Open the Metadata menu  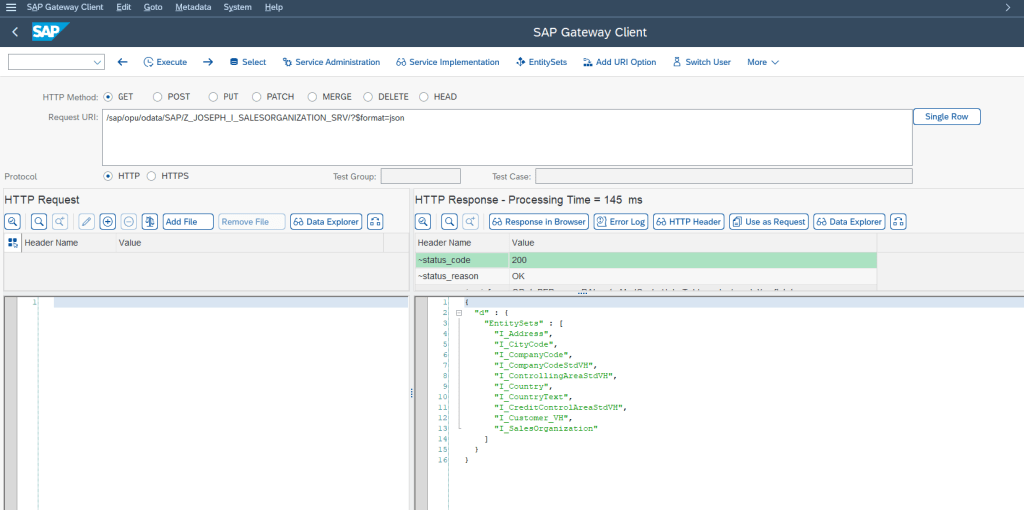tap(192, 7)
